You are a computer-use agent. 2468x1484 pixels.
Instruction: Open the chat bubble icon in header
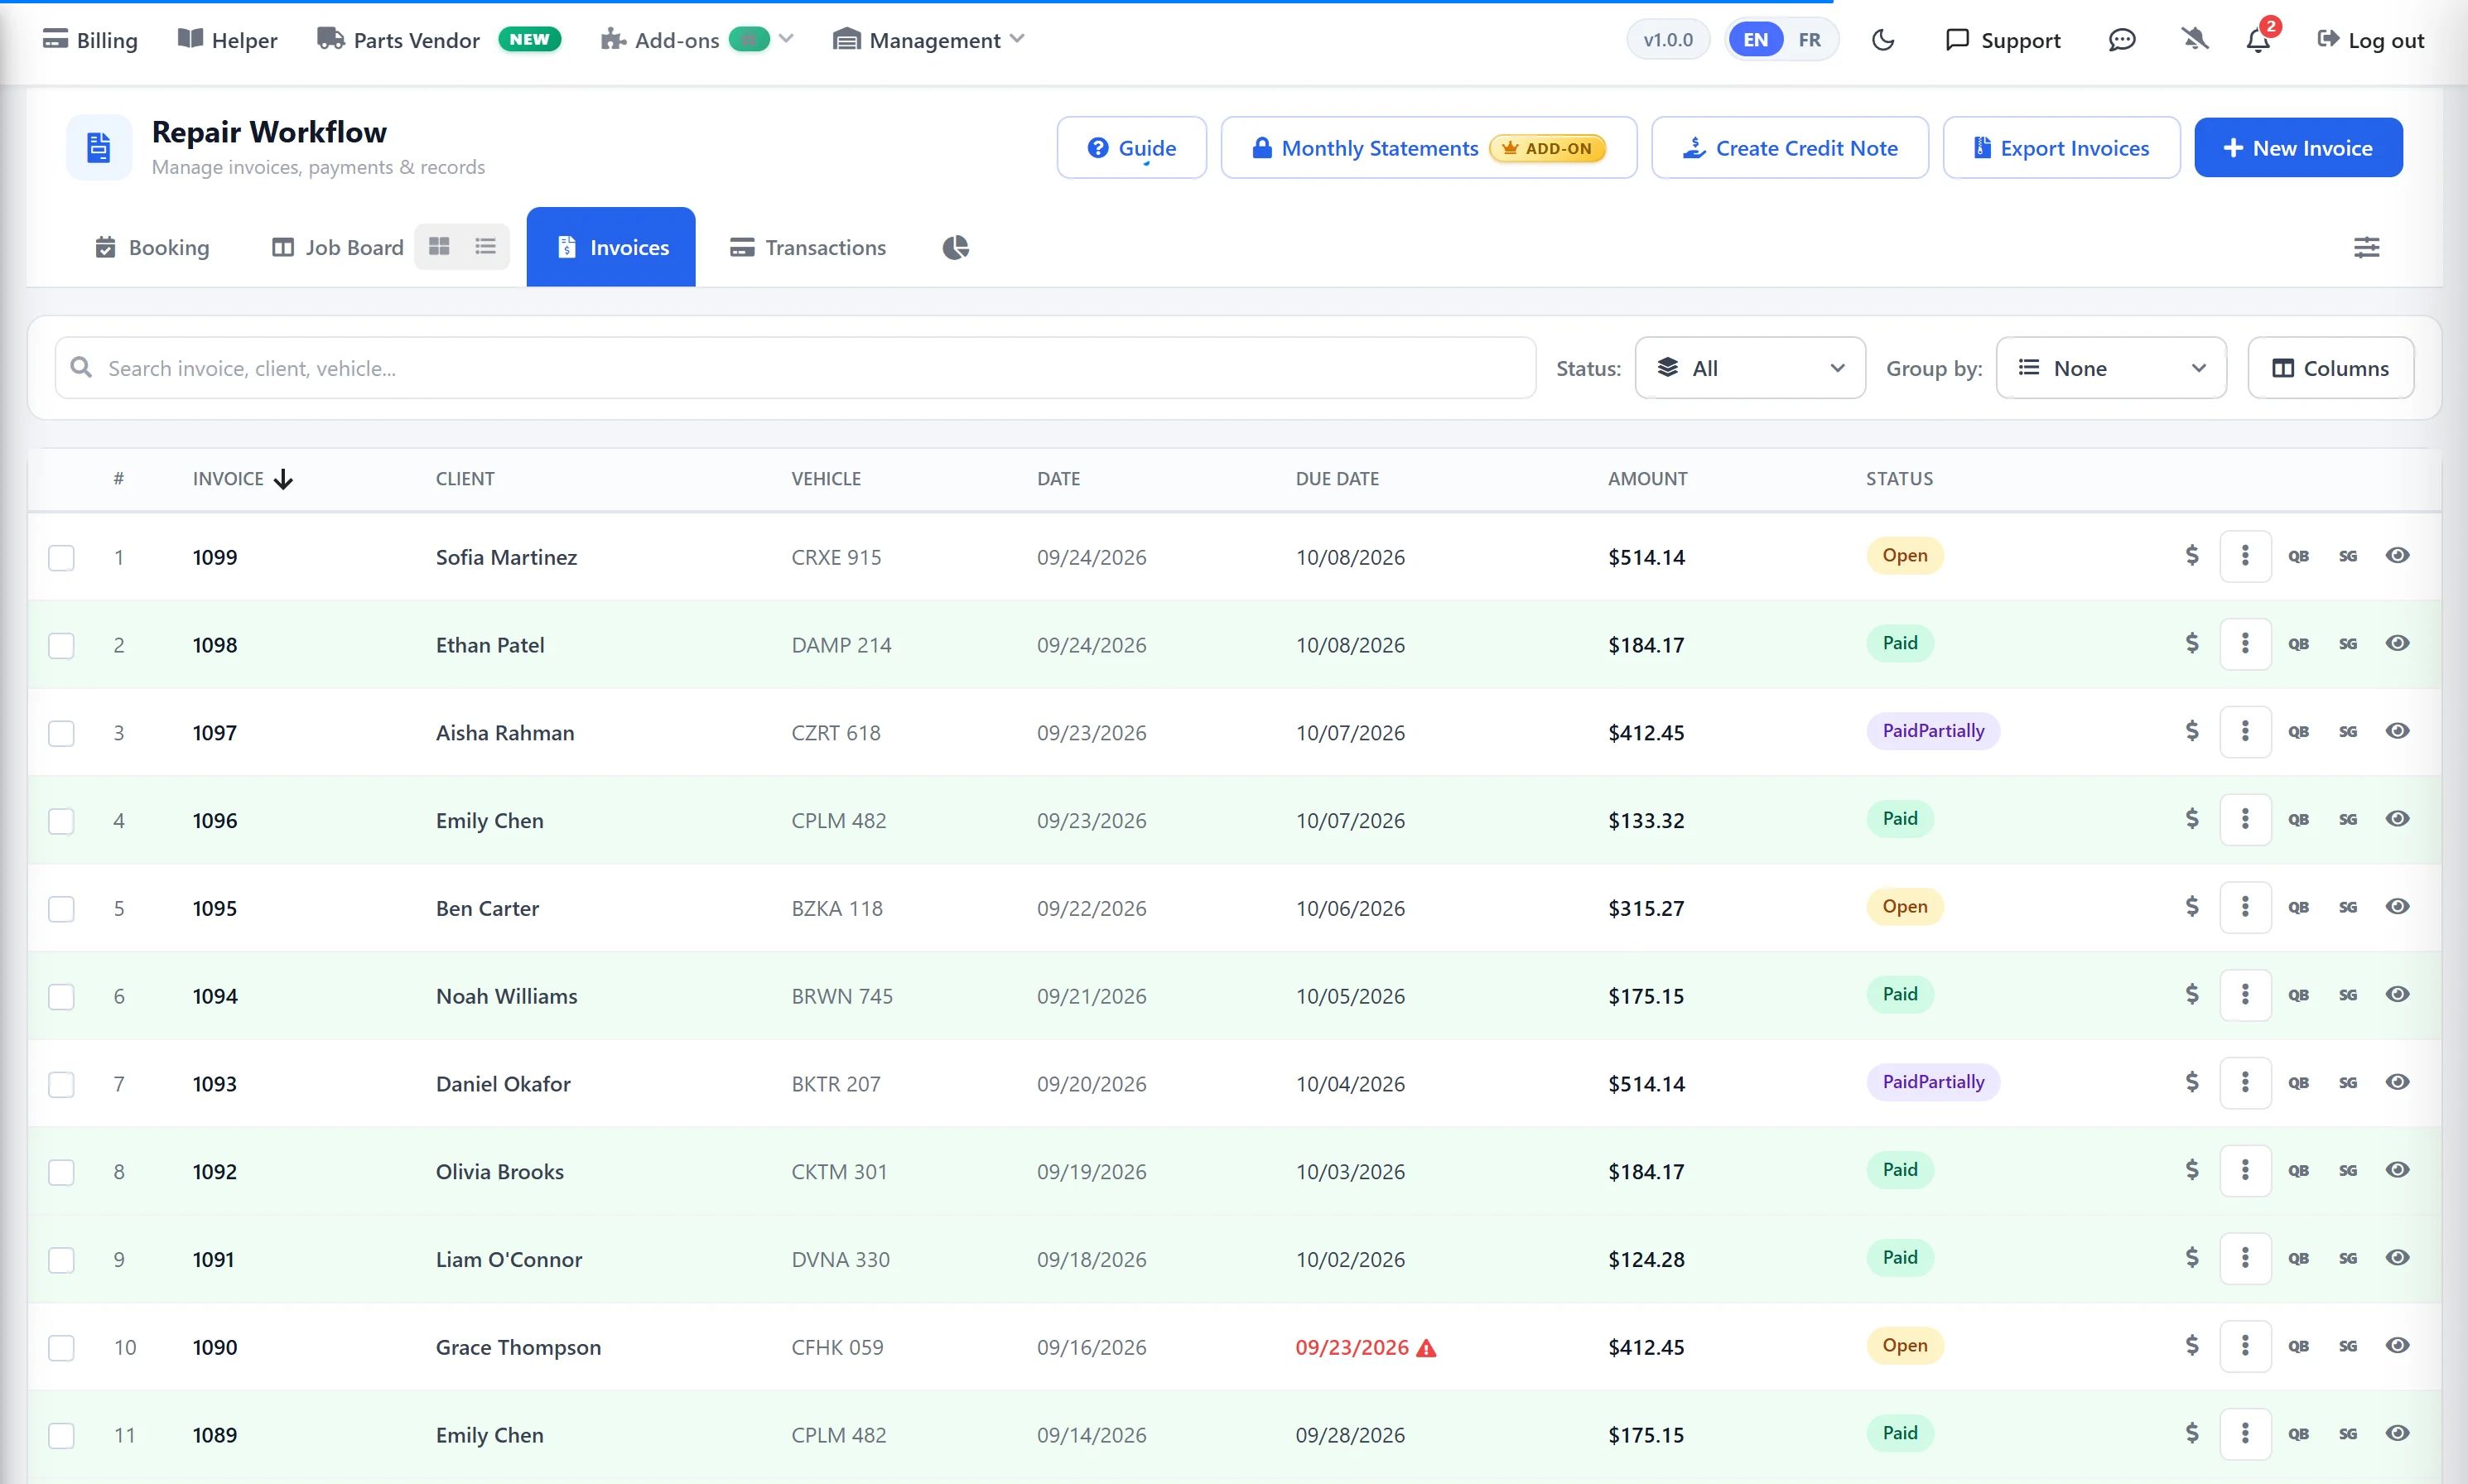pyautogui.click(x=2121, y=40)
